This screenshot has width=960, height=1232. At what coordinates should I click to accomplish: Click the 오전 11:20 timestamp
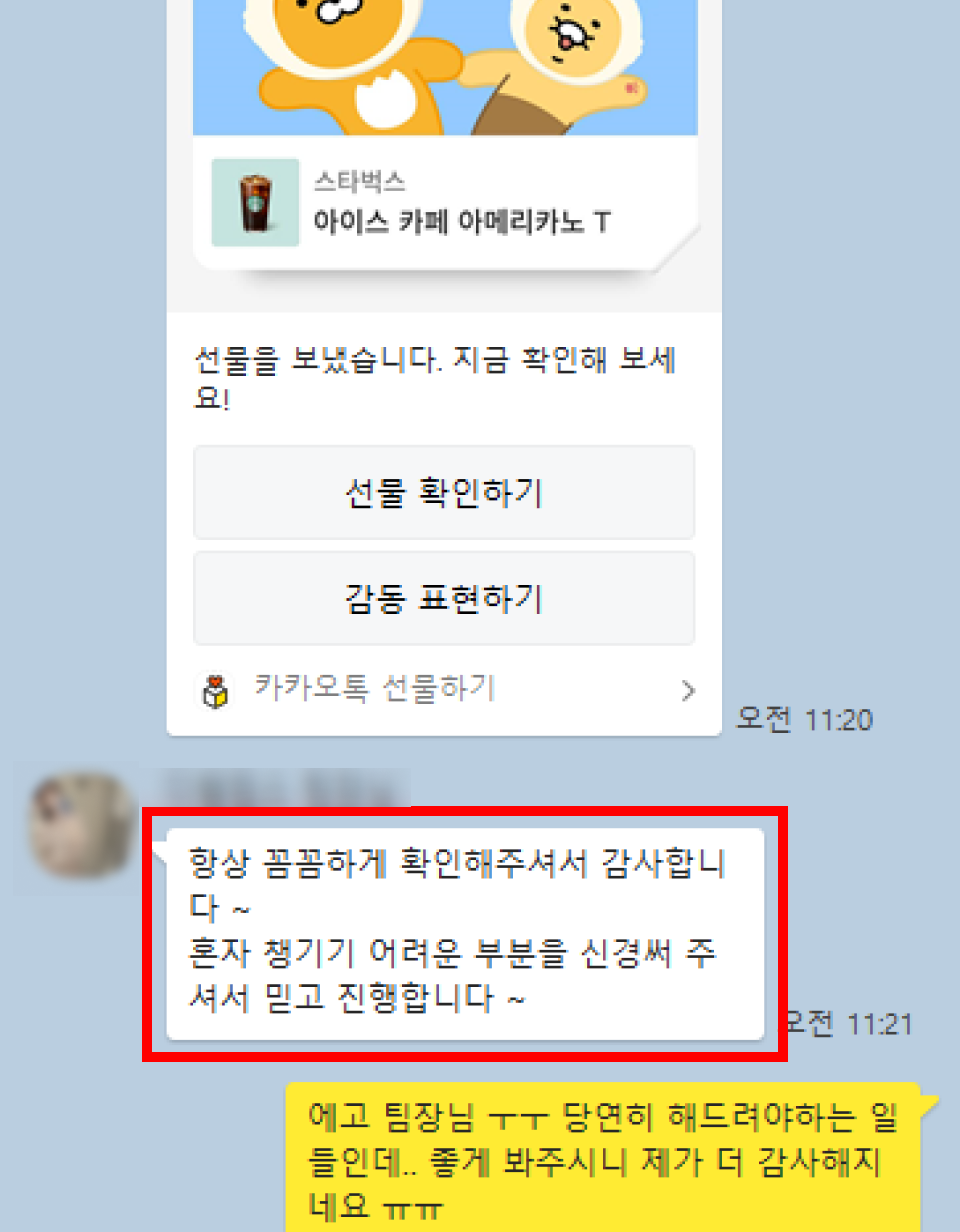coord(804,719)
